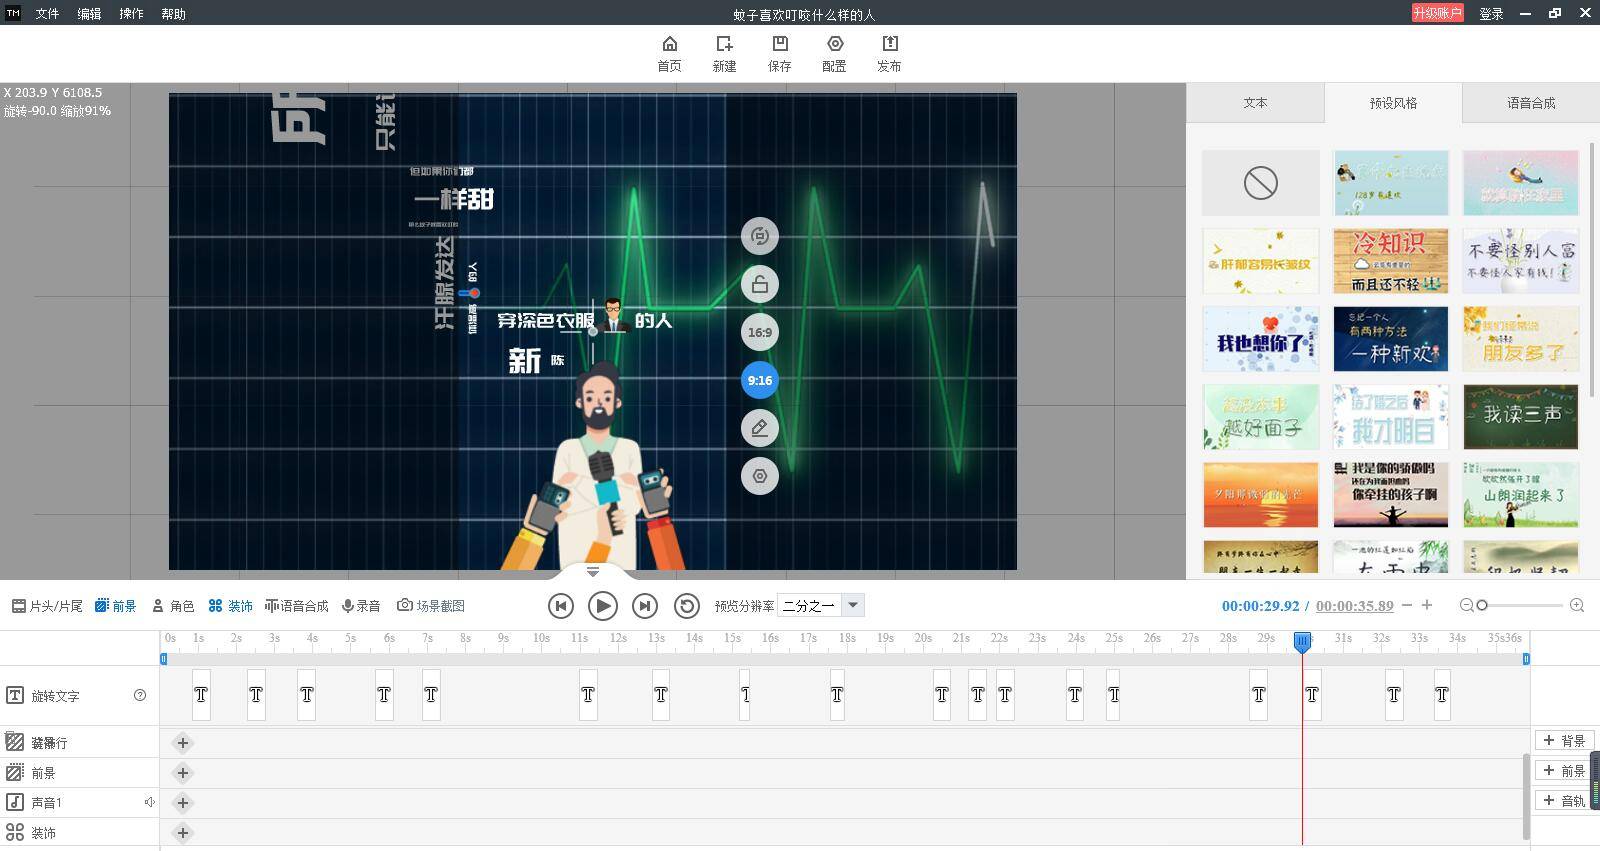Click the 登录 login link
The image size is (1600, 851).
tap(1491, 14)
